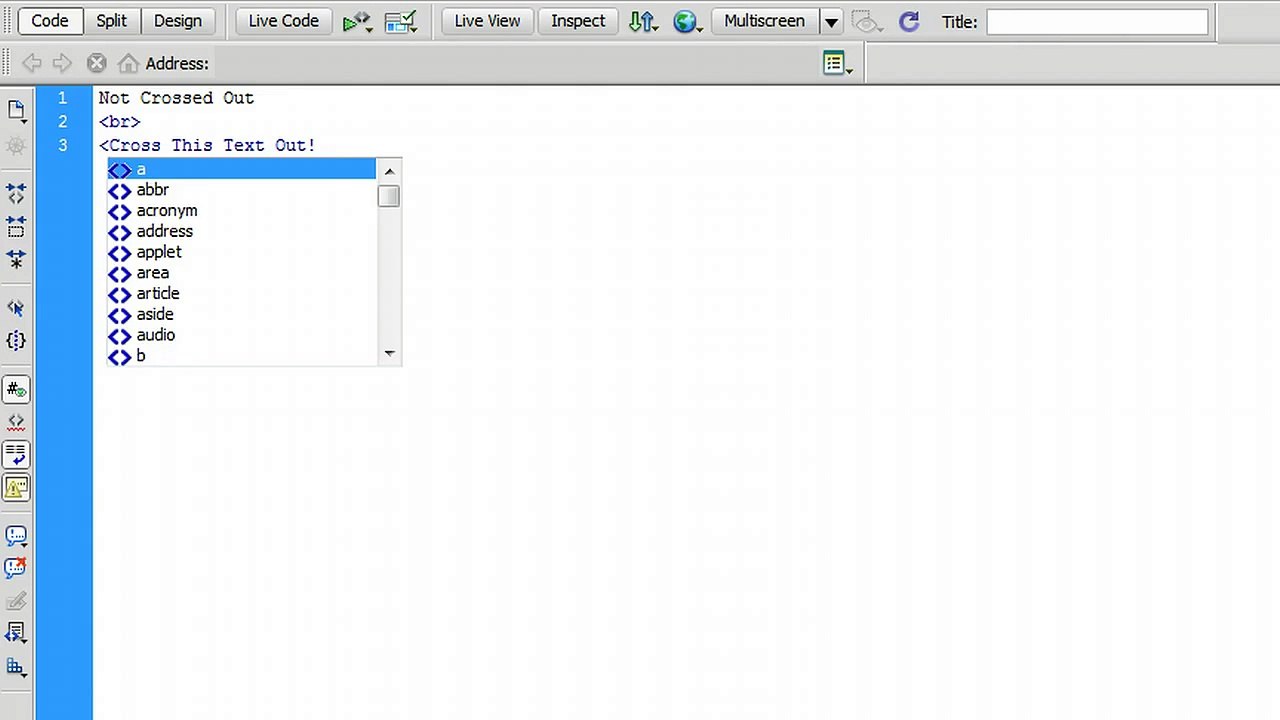Remove comment from code
1280x720 pixels.
[x=16, y=568]
